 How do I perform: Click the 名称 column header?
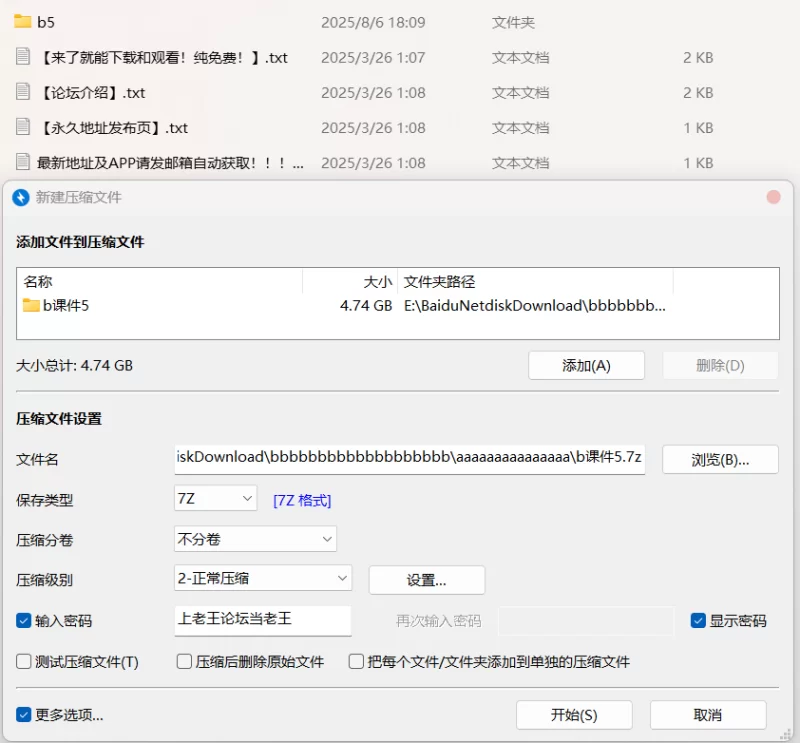click(160, 281)
